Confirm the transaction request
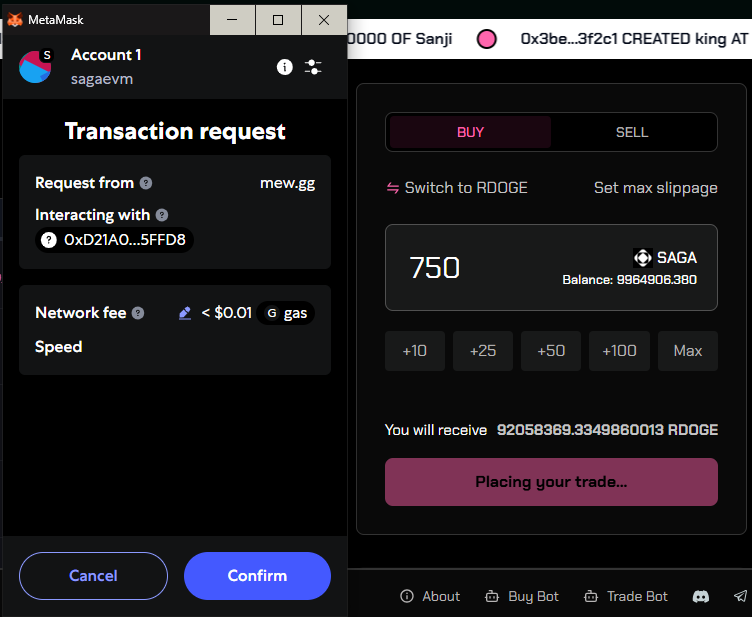The height and width of the screenshot is (617, 752). click(258, 576)
